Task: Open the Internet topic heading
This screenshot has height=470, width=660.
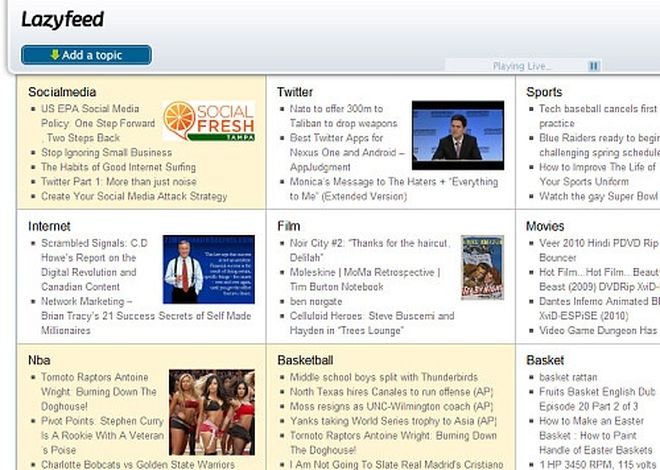Action: 49,226
